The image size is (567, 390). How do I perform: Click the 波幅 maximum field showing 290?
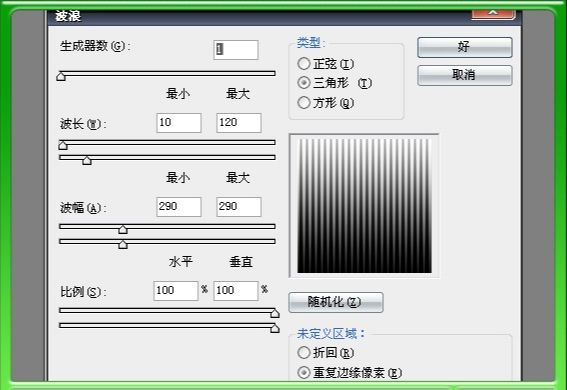tap(239, 207)
